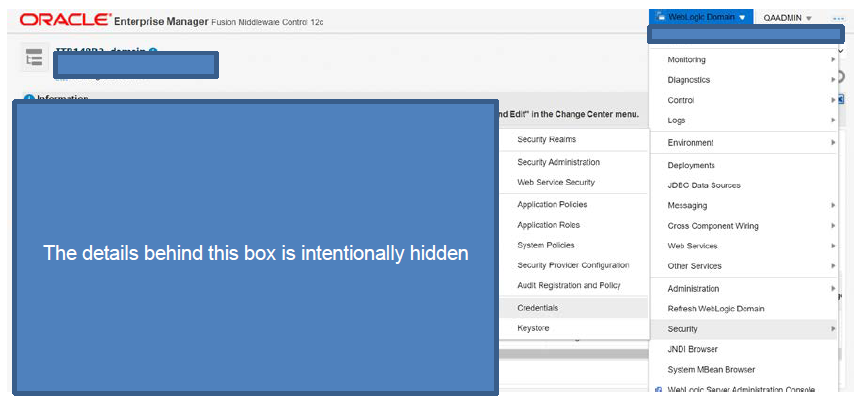Screen dimensions: 861x401
Task: Open Keystore from Security submenu
Action: point(574,328)
